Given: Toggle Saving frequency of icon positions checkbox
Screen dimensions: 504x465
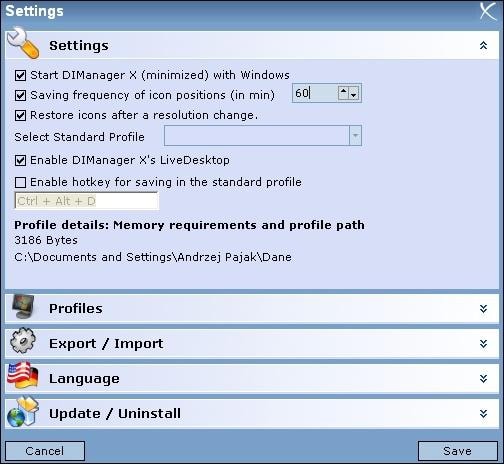Looking at the screenshot, I should 20,96.
